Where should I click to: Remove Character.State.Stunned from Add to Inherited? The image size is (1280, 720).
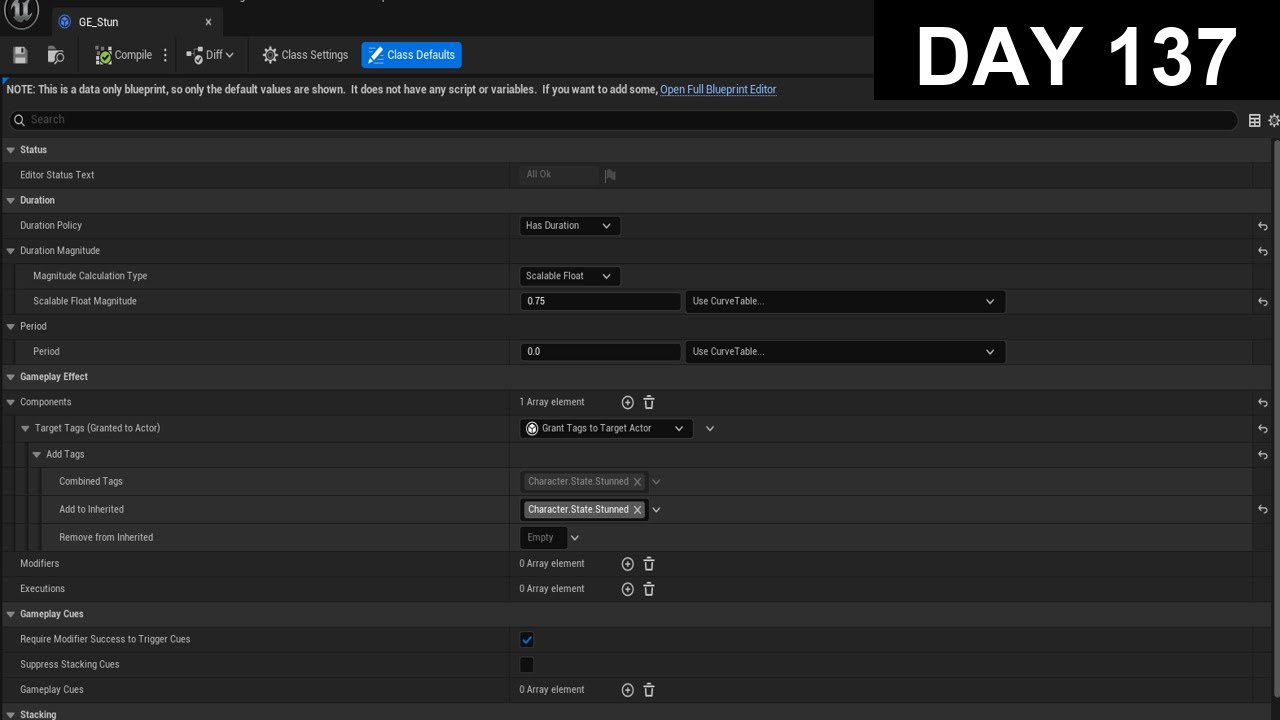638,510
